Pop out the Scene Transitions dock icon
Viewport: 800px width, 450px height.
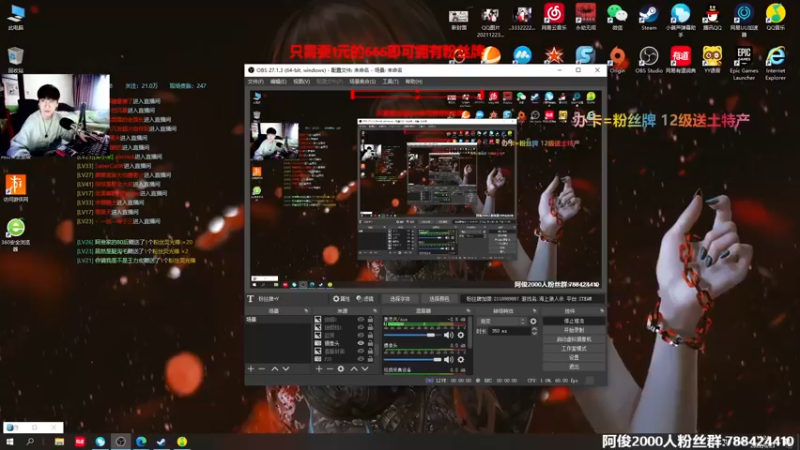(535, 311)
